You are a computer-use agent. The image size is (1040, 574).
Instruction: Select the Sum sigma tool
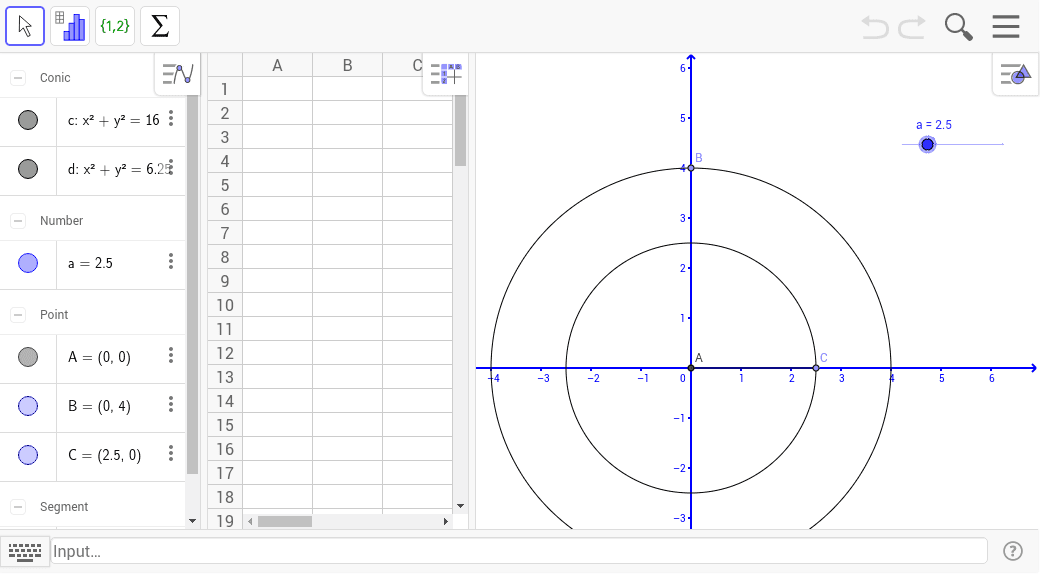pos(160,27)
